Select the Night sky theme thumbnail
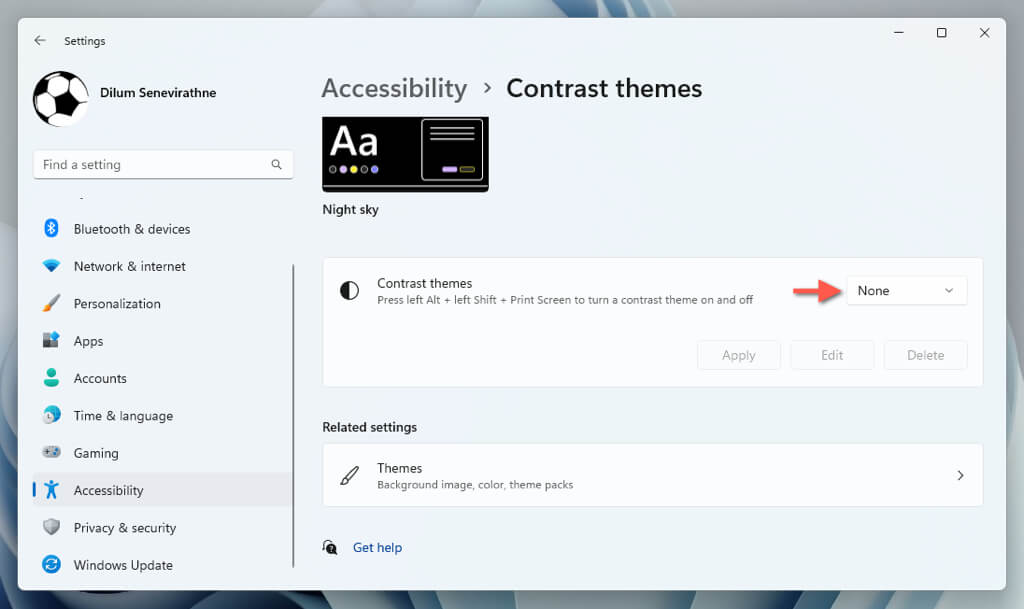 pyautogui.click(x=405, y=154)
